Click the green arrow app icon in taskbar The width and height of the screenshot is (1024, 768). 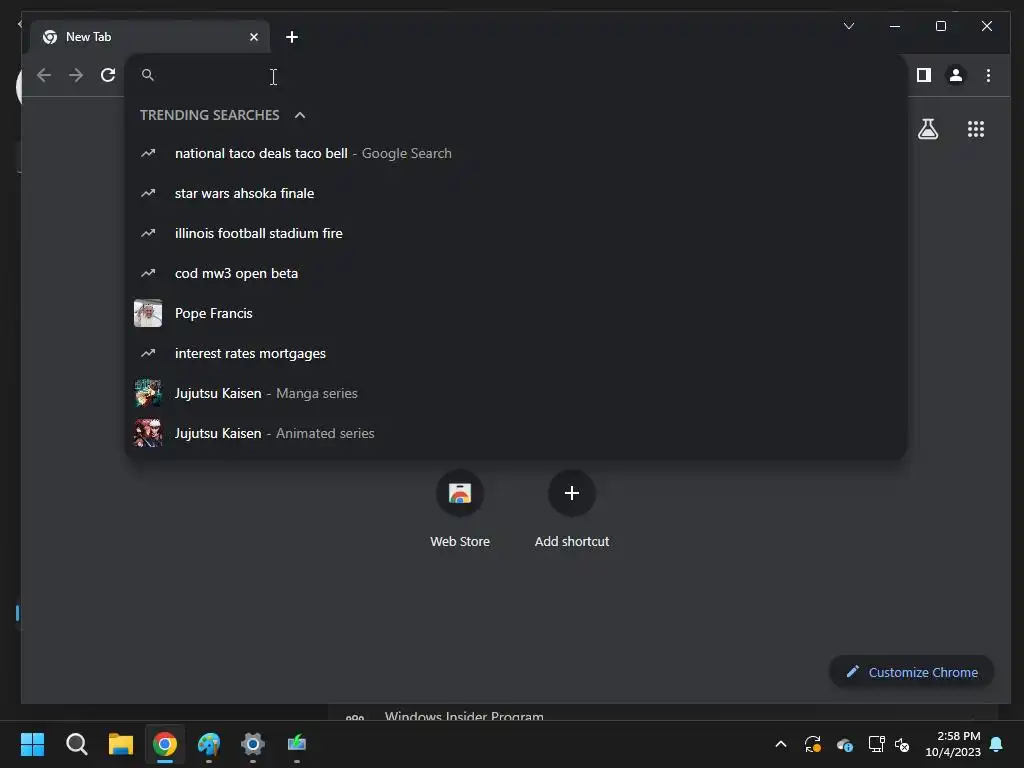(296, 744)
